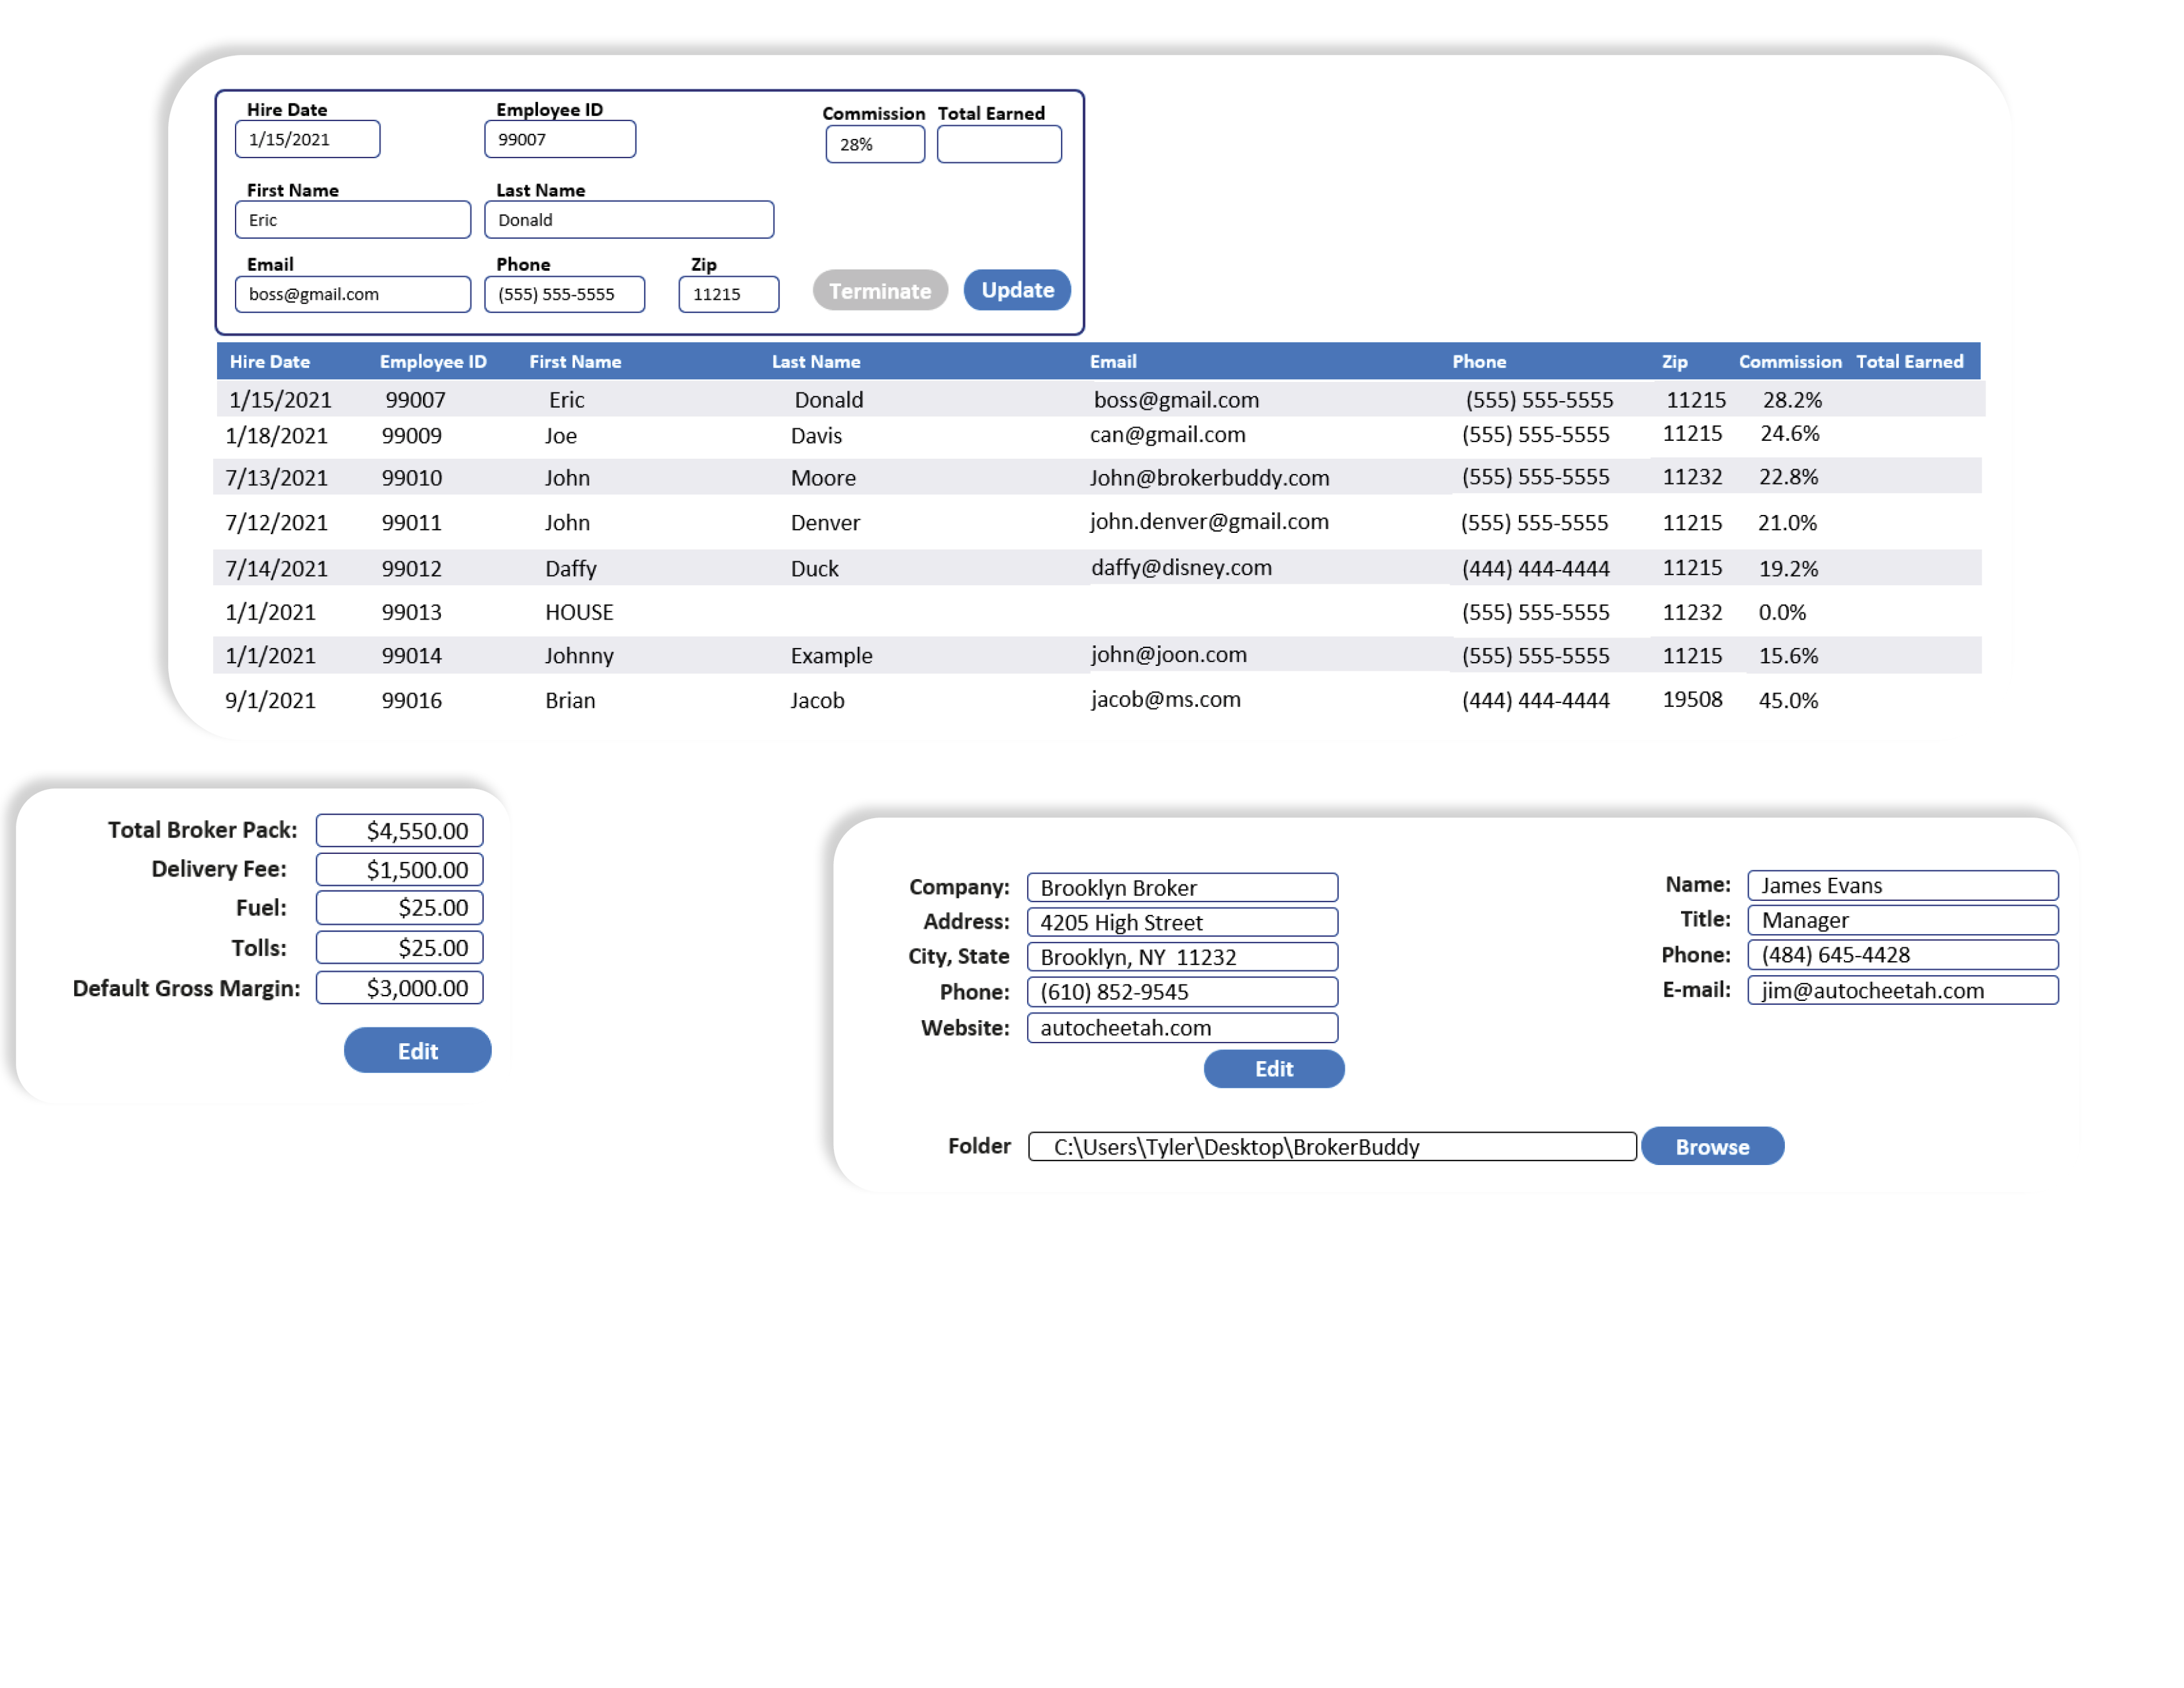Screen dimensions: 2184x1688
Task: Click City, State field Brooklyn, NY
Action: click(1182, 957)
